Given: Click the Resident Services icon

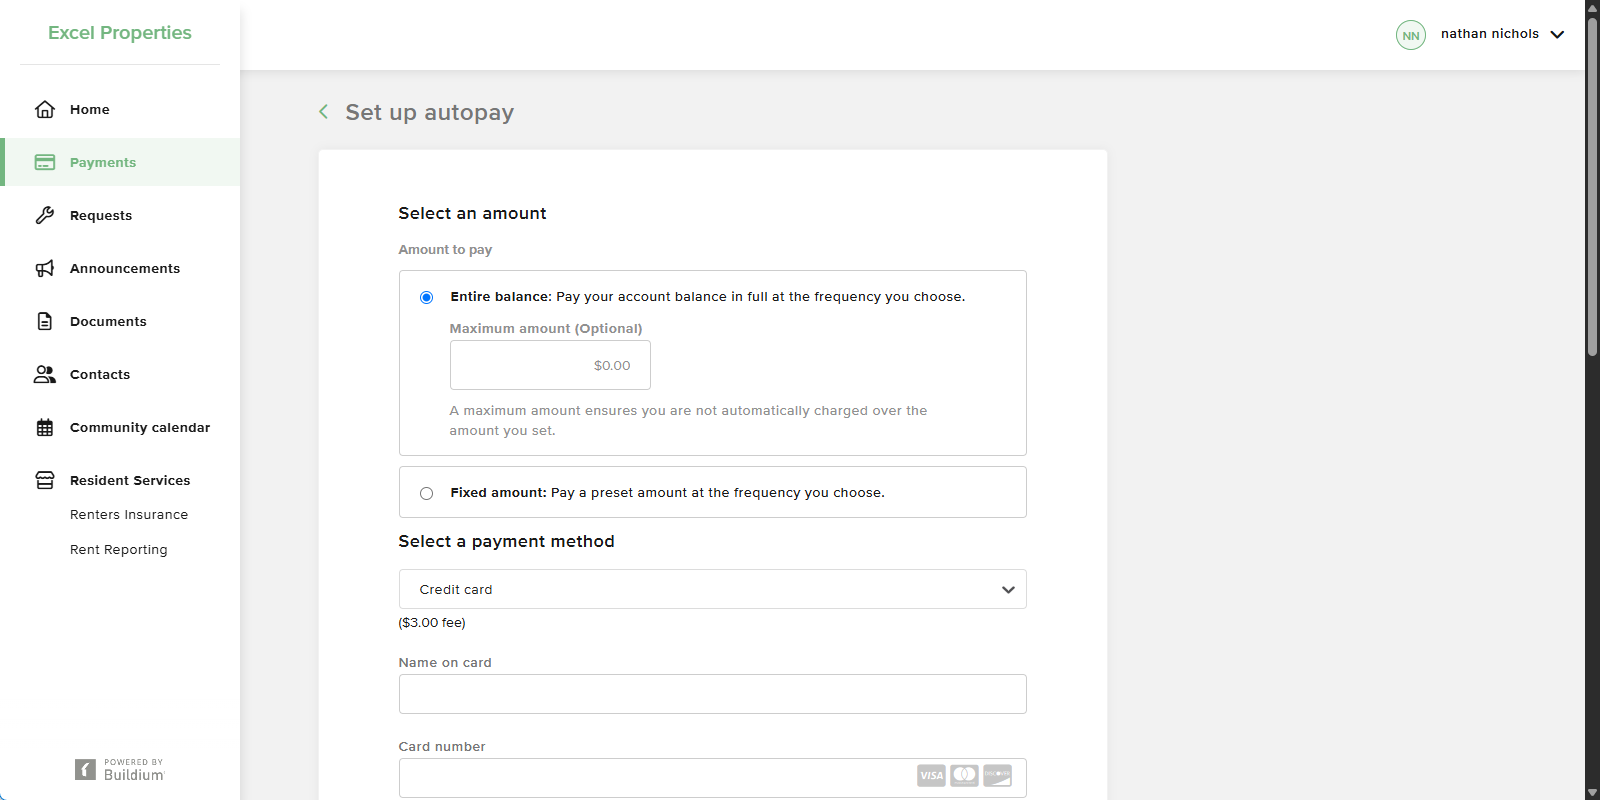Looking at the screenshot, I should point(45,480).
